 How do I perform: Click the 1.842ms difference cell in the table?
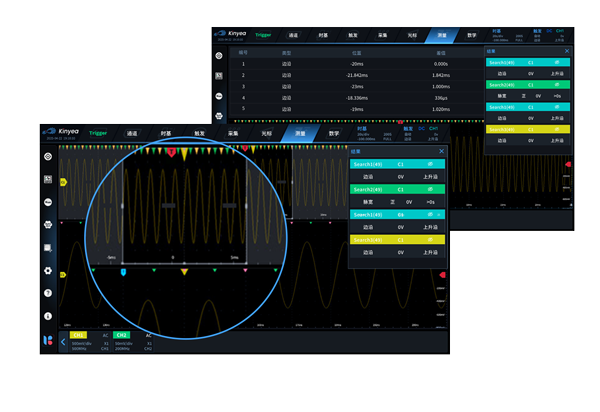(x=441, y=75)
